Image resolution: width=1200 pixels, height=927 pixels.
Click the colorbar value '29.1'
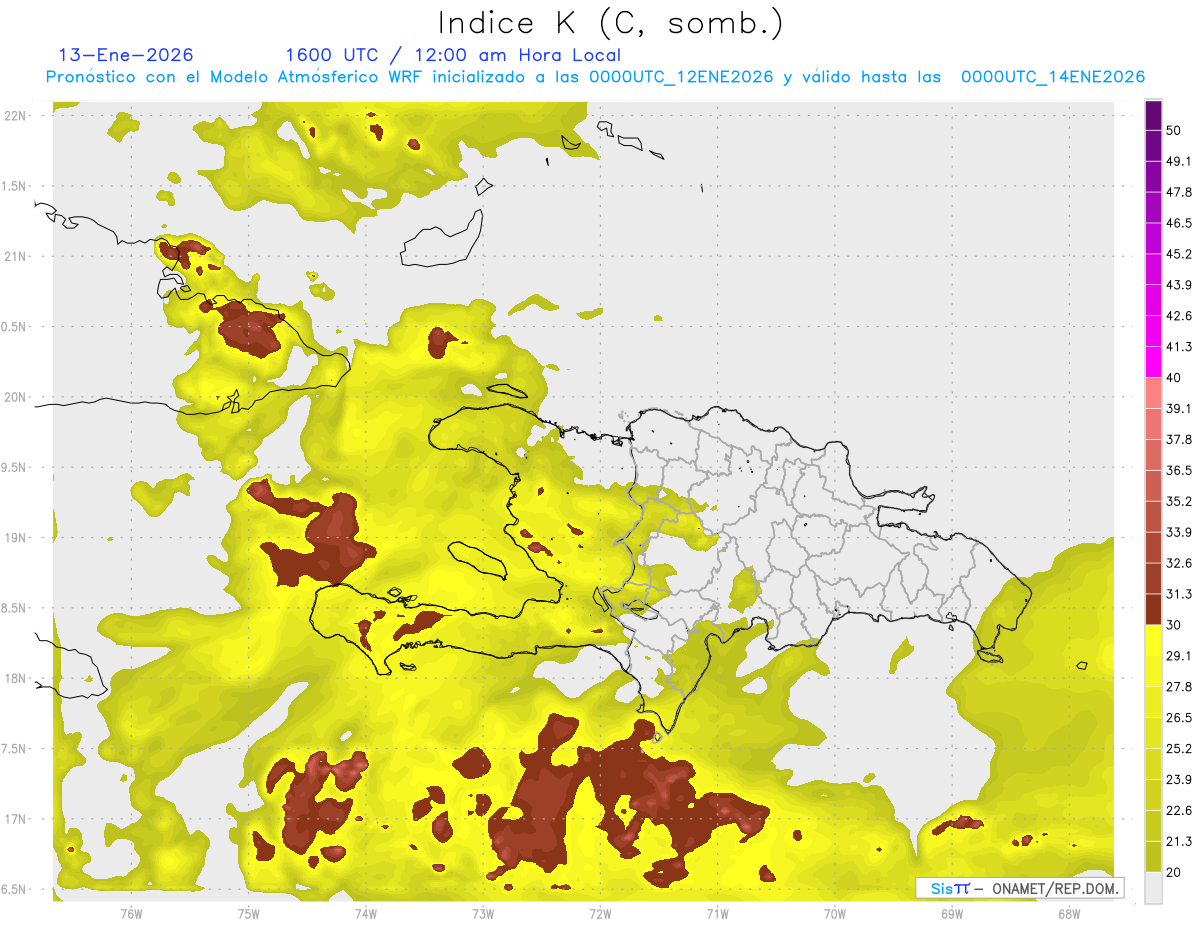pos(1179,656)
